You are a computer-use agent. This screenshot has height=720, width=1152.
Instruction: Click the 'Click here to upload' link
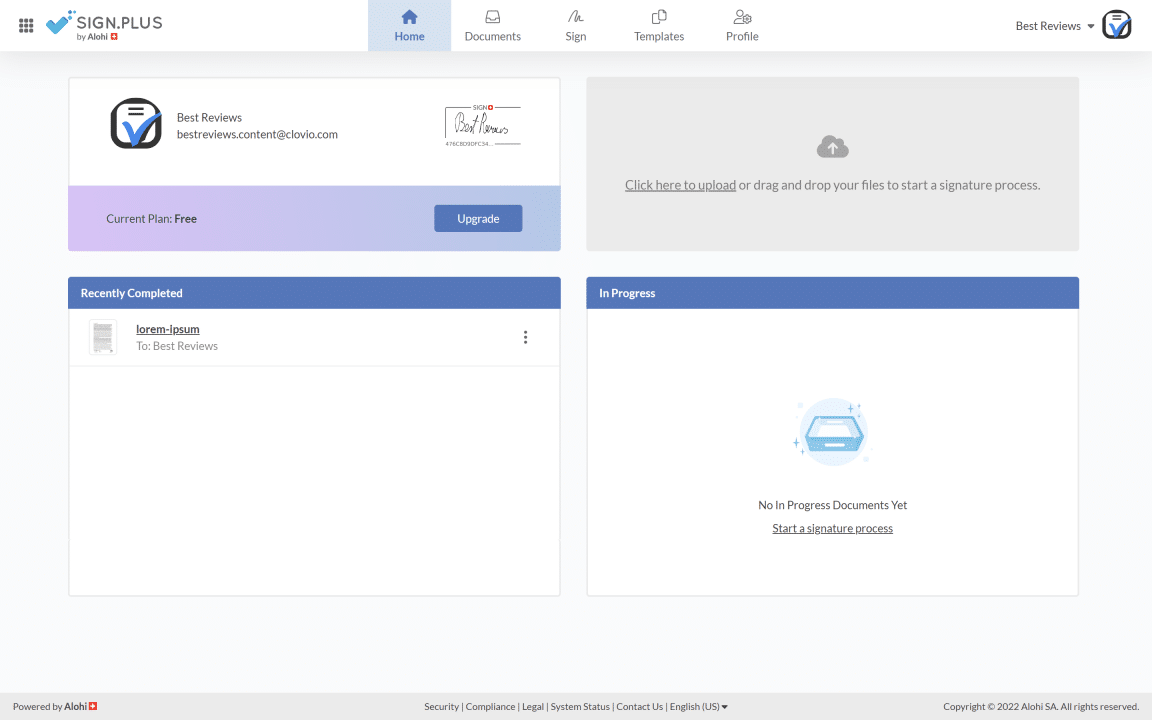pos(680,185)
